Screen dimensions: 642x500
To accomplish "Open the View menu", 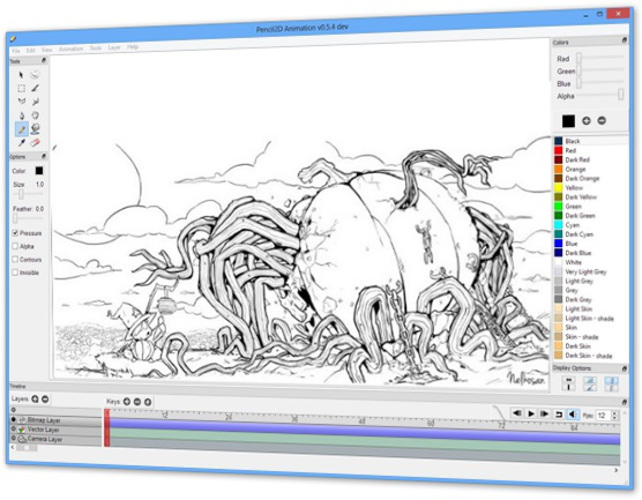I will coord(47,50).
